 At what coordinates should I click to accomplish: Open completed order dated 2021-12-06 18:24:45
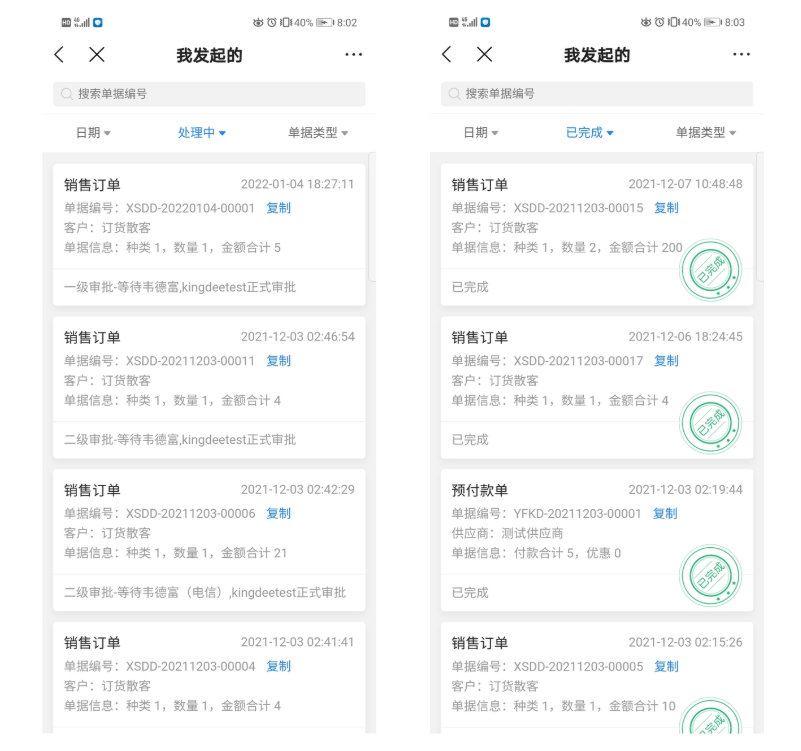click(597, 388)
